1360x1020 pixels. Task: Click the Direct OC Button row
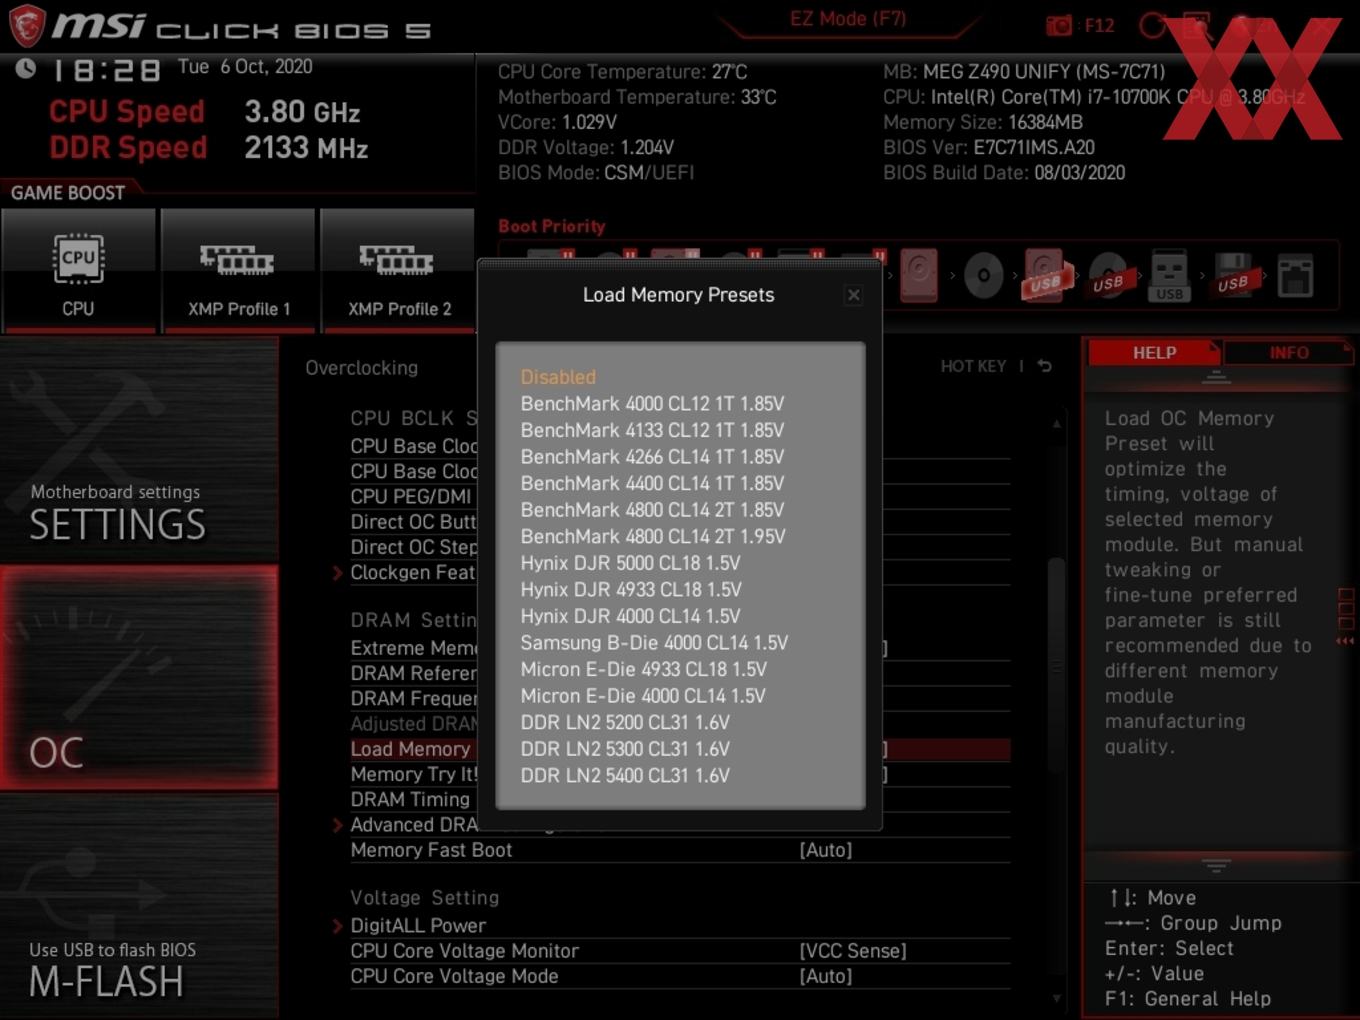coord(413,522)
